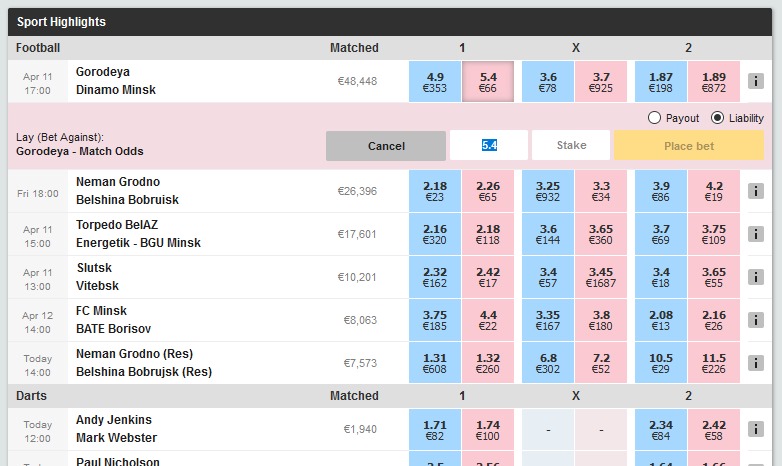Lay the draw at 3.7 for Gorodeya match

pyautogui.click(x=601, y=81)
